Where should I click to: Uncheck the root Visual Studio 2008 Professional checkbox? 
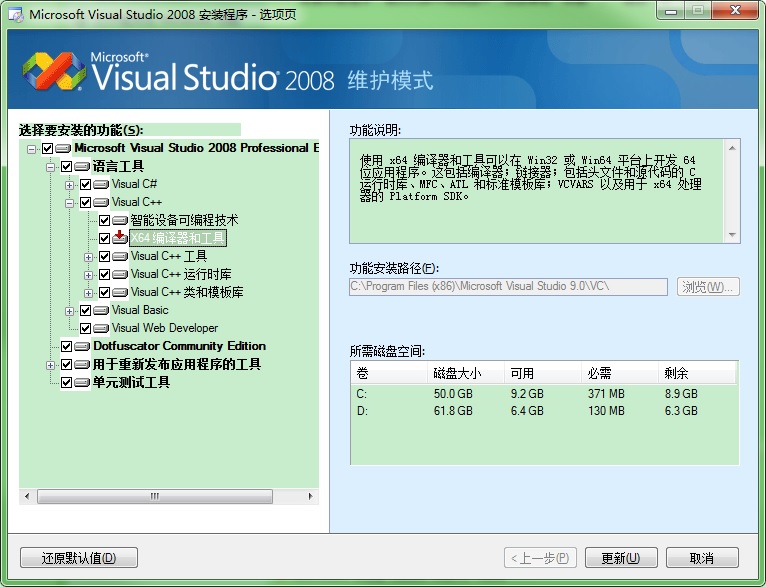47,148
